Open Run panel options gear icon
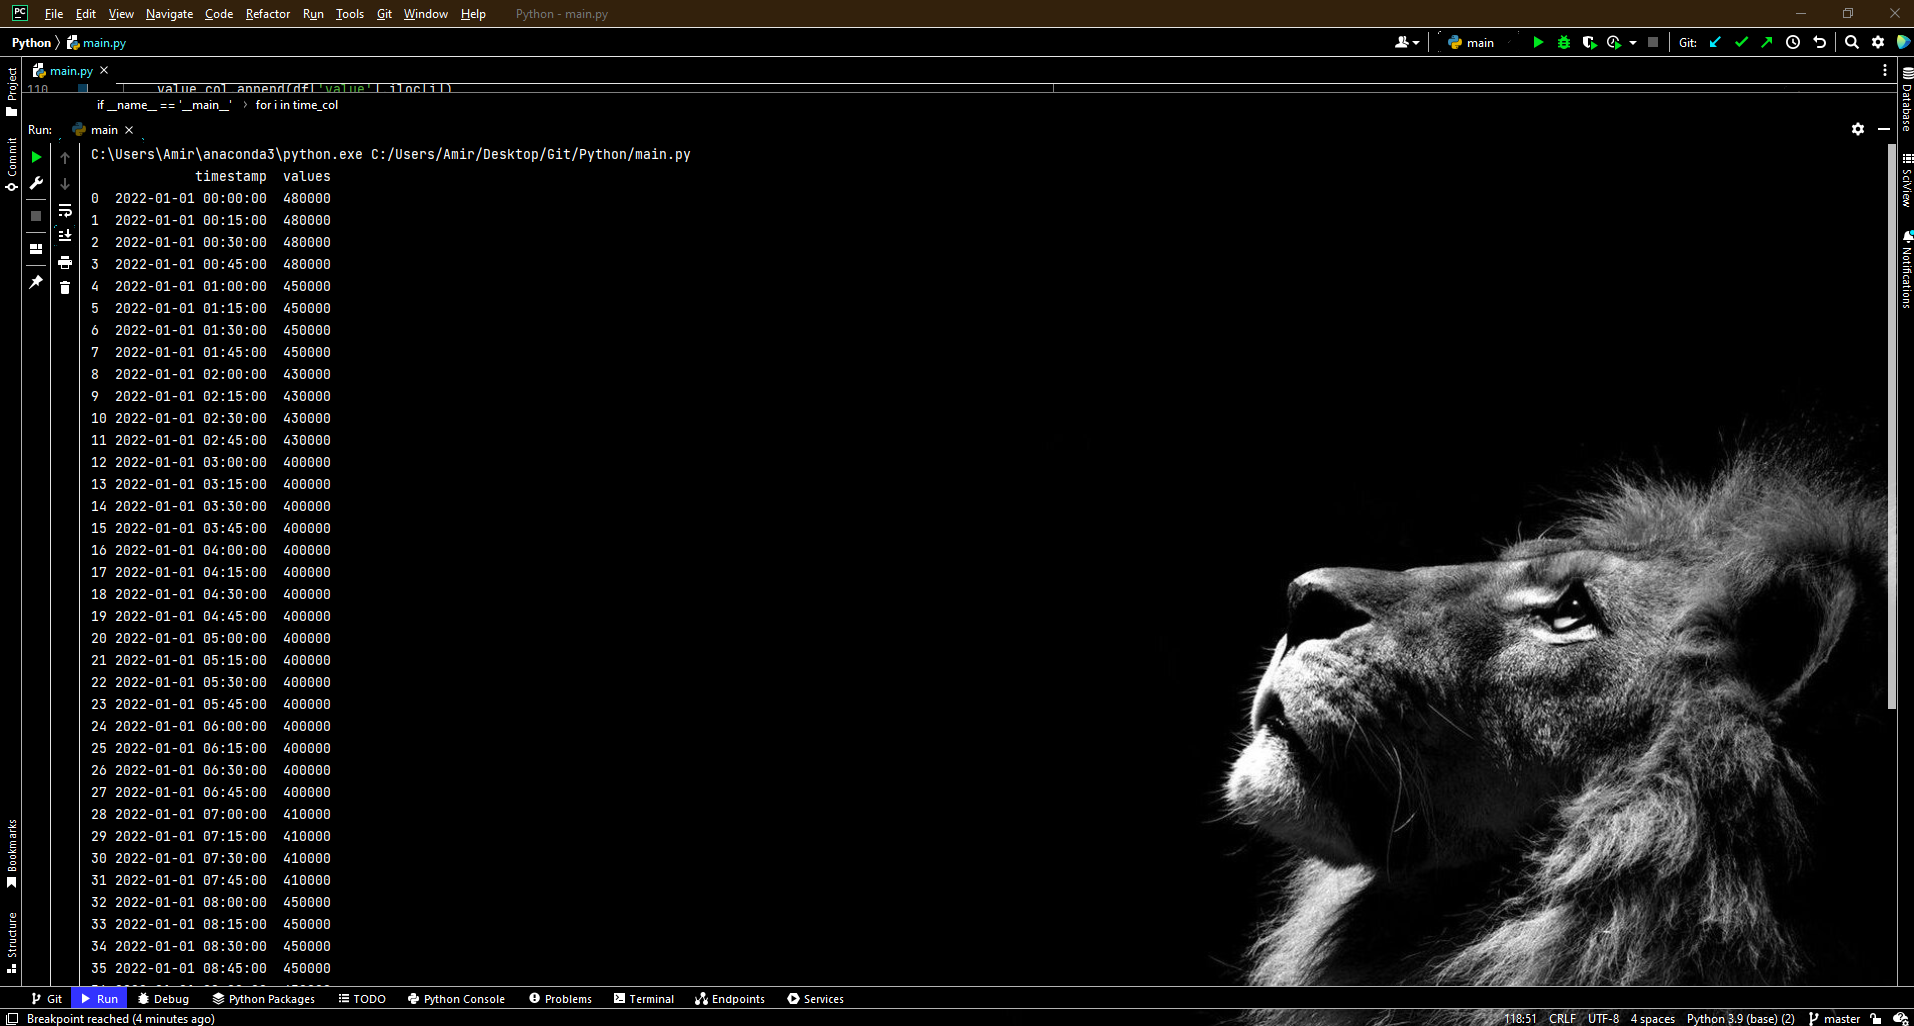The image size is (1914, 1026). pyautogui.click(x=1858, y=129)
